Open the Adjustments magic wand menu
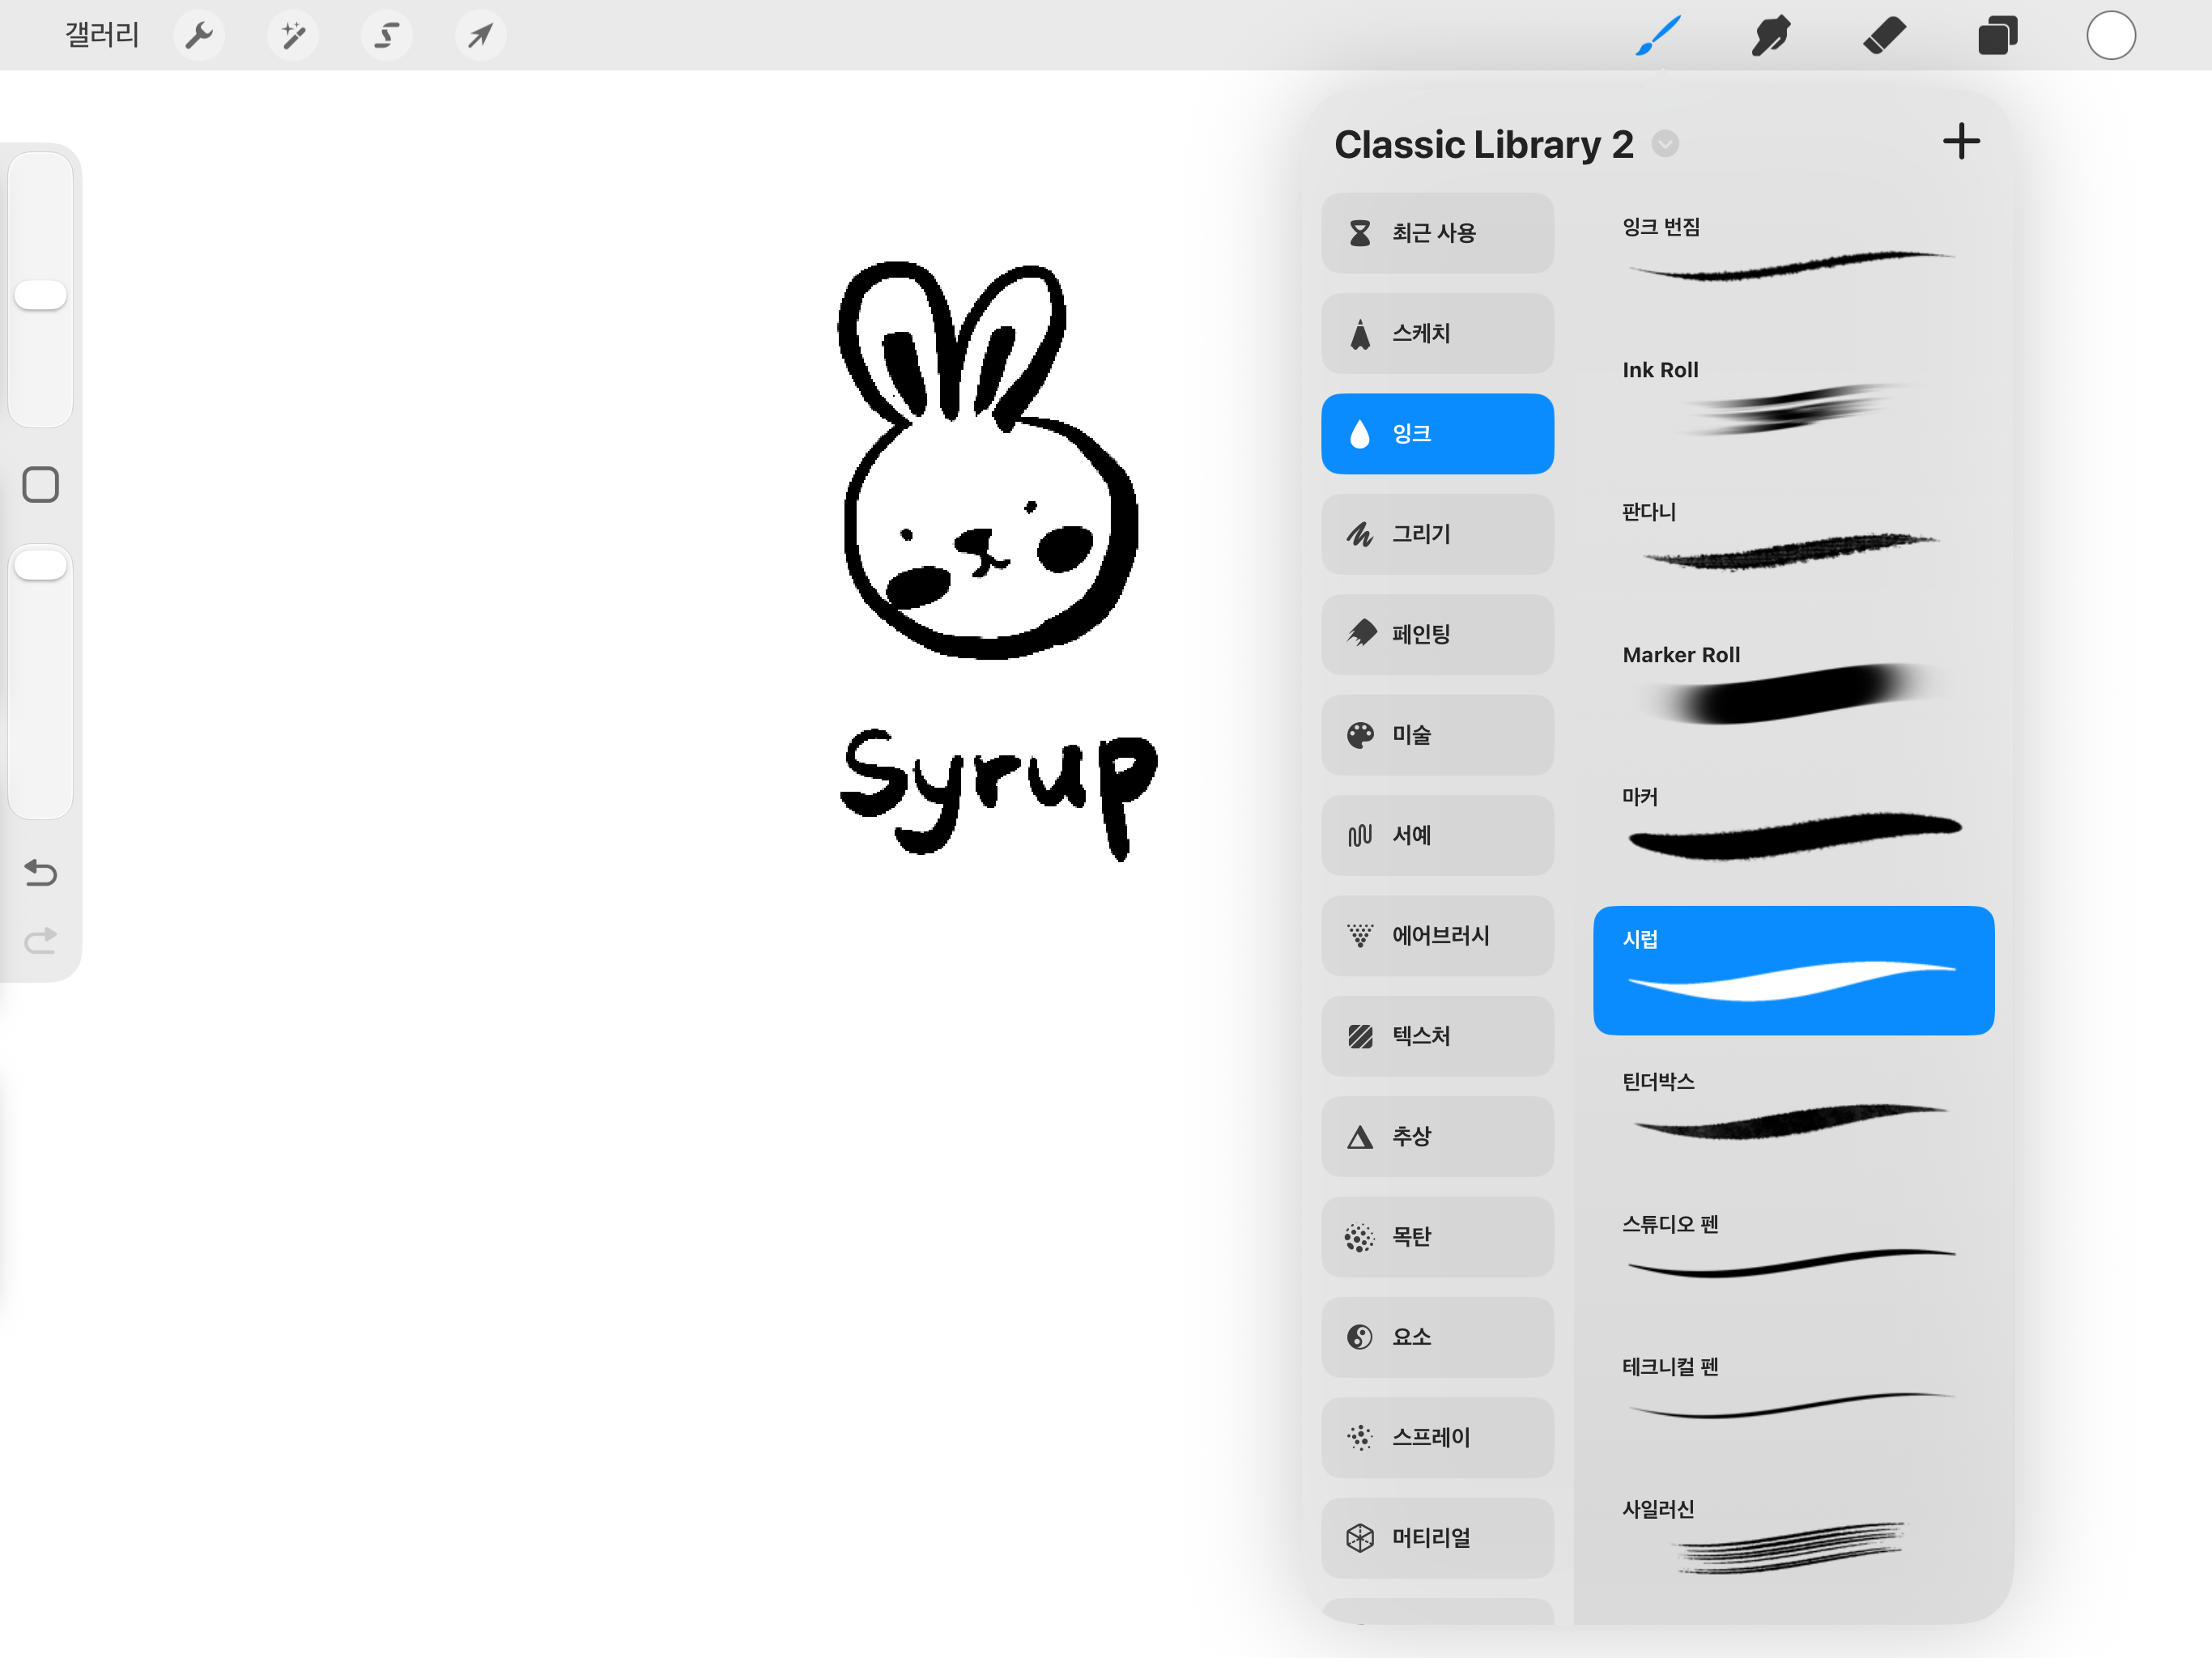This screenshot has height=1658, width=2212. tap(293, 36)
